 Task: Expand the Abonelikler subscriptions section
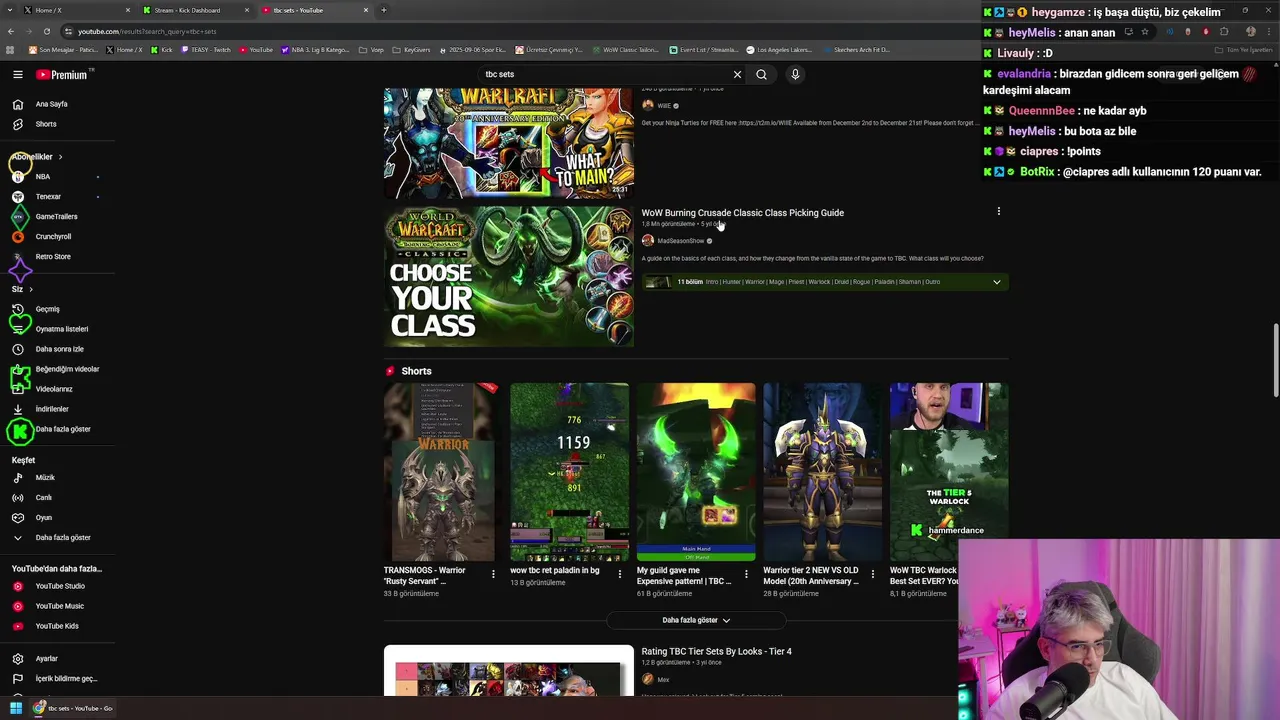point(37,157)
